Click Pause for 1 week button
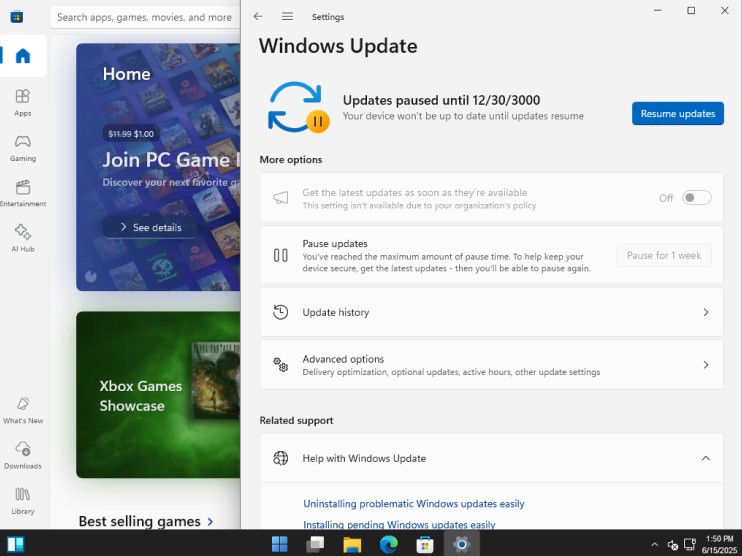 (x=664, y=256)
